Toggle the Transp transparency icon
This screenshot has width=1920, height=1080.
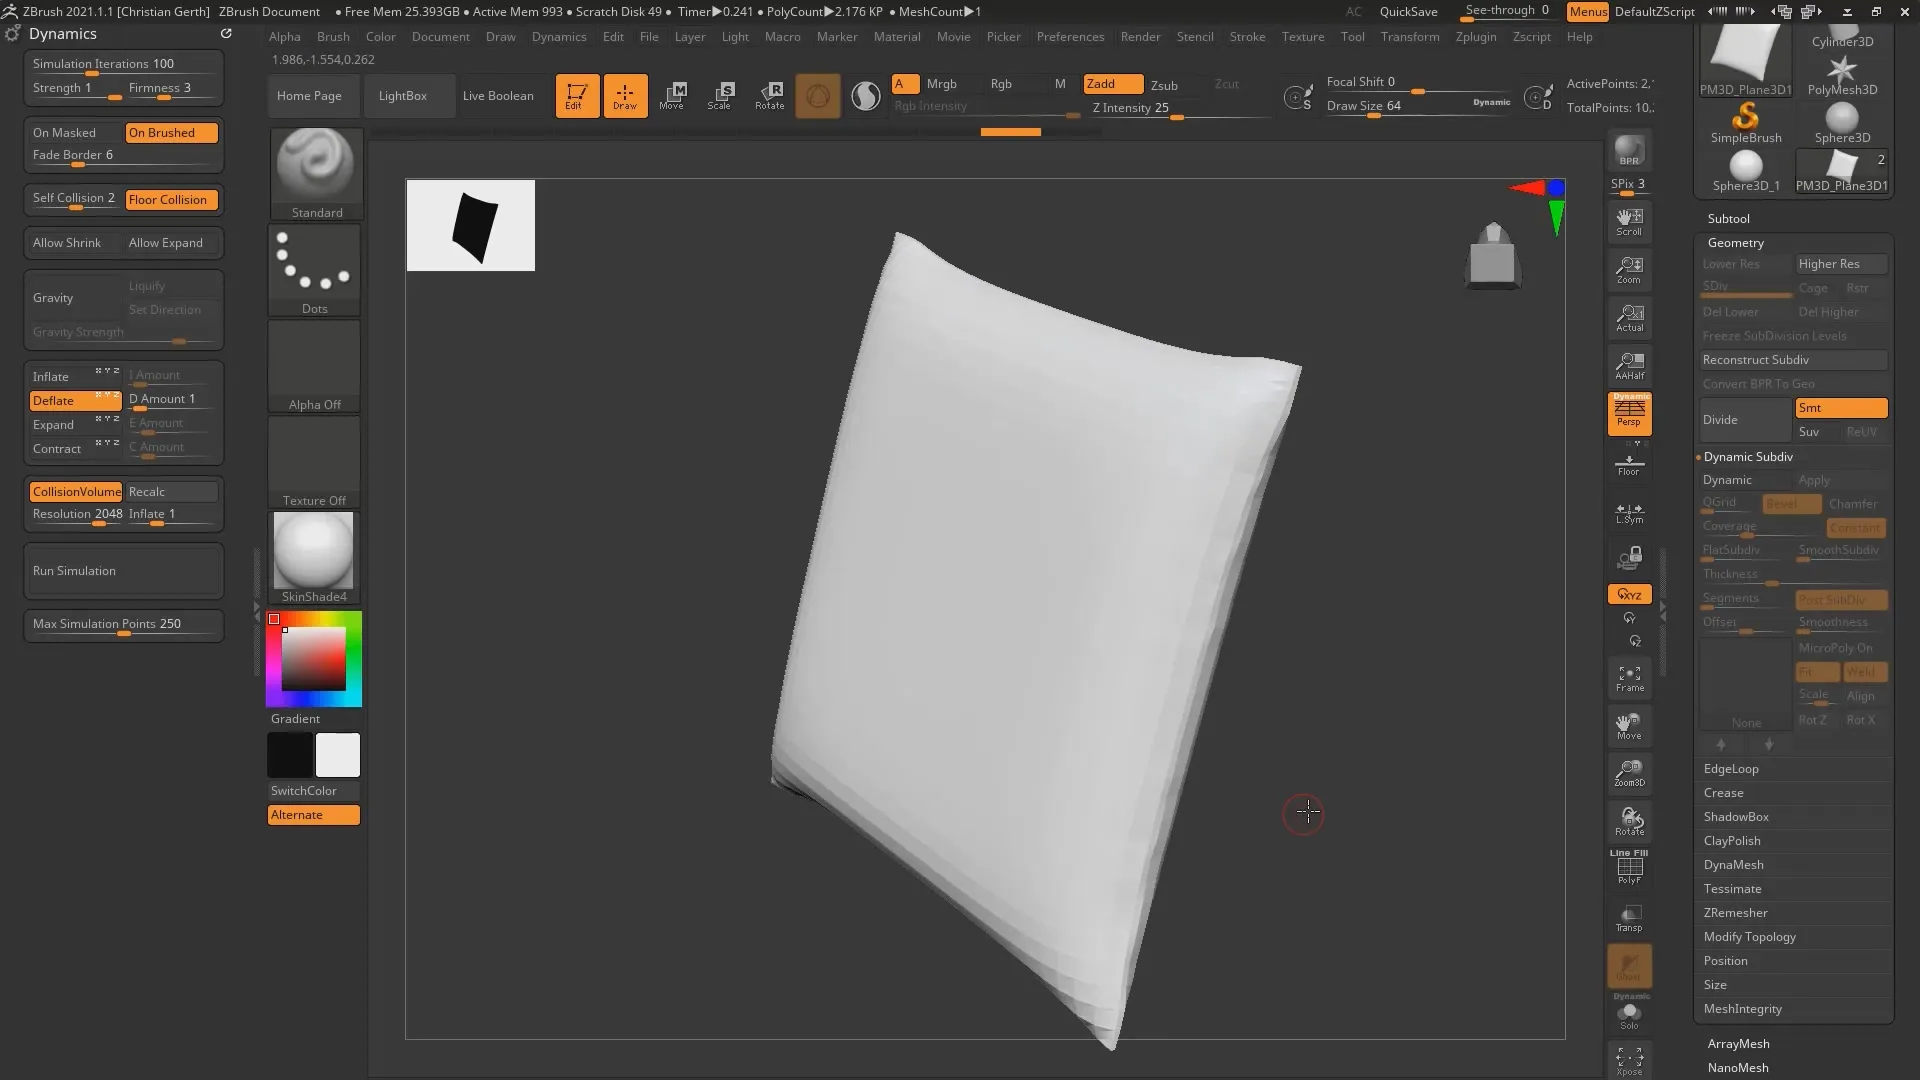coord(1629,918)
